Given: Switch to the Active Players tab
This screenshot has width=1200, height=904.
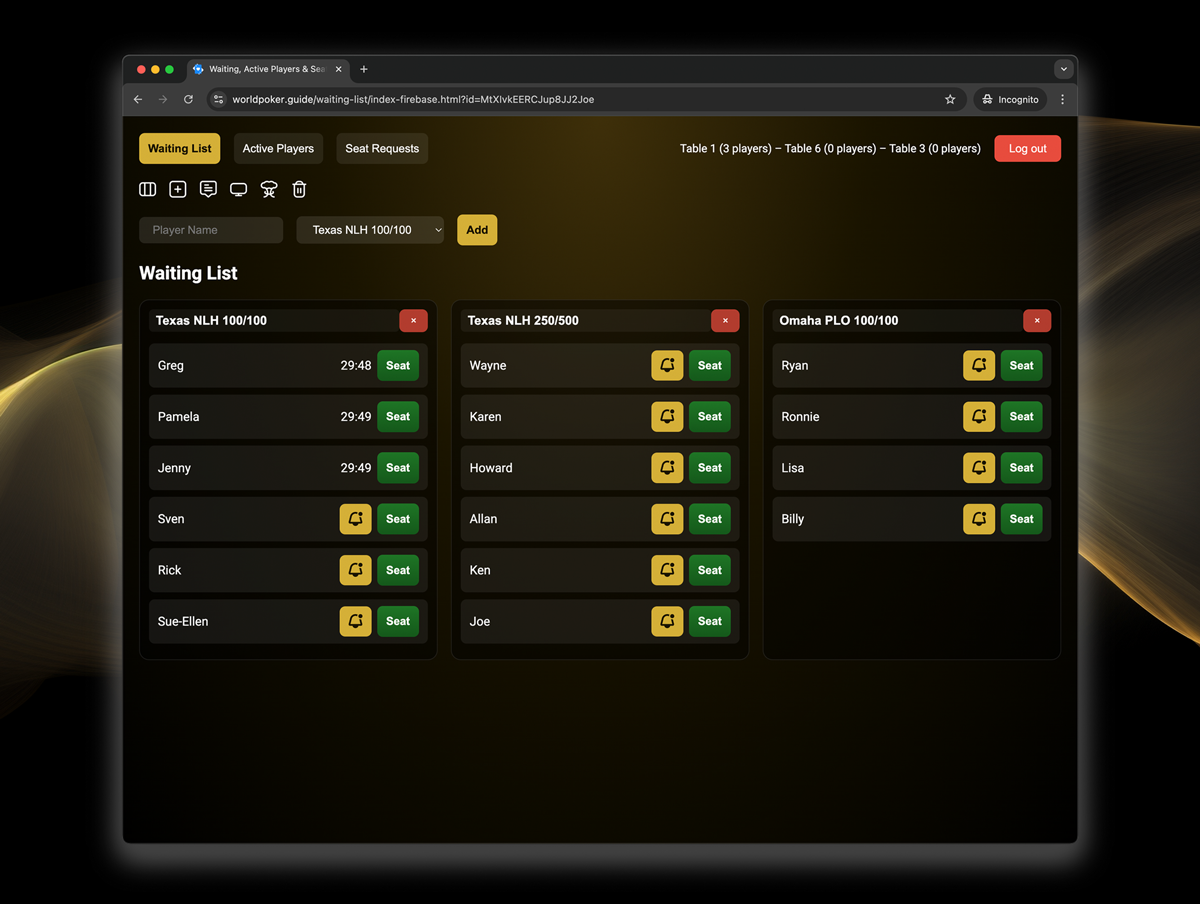Looking at the screenshot, I should point(278,149).
